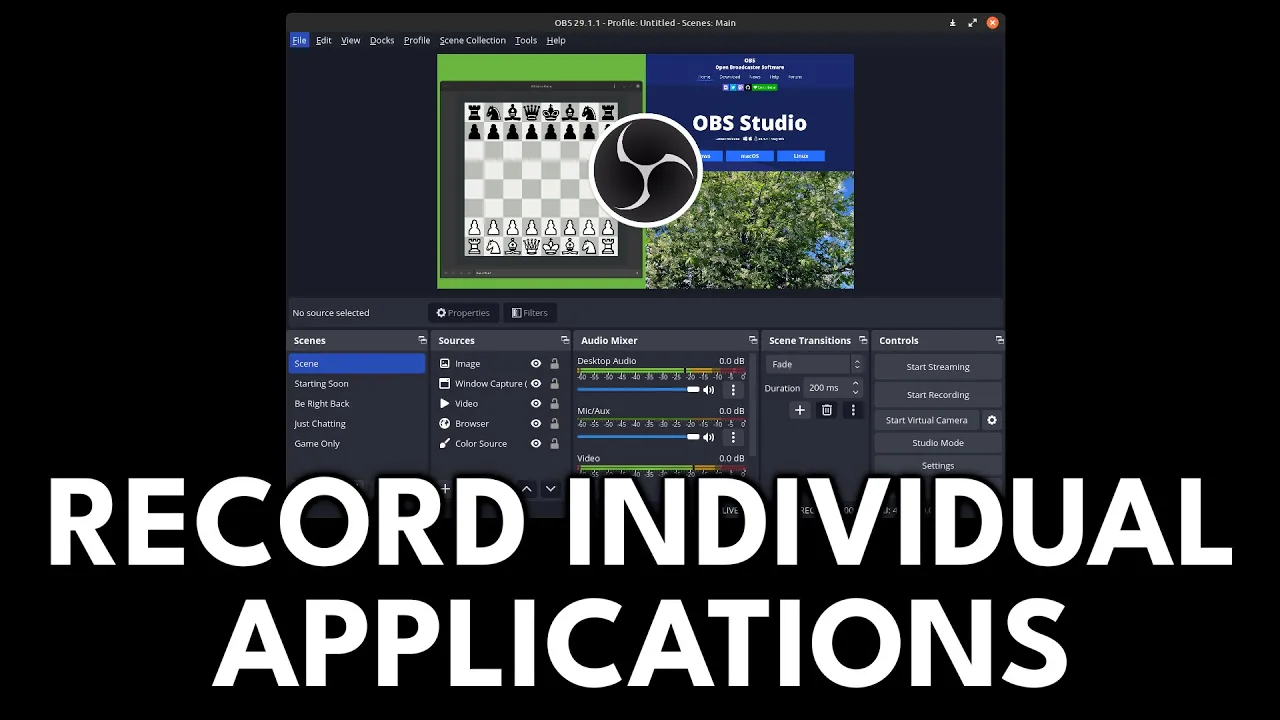Image resolution: width=1280 pixels, height=720 pixels.
Task: Pop out the Controls dock
Action: coord(999,341)
